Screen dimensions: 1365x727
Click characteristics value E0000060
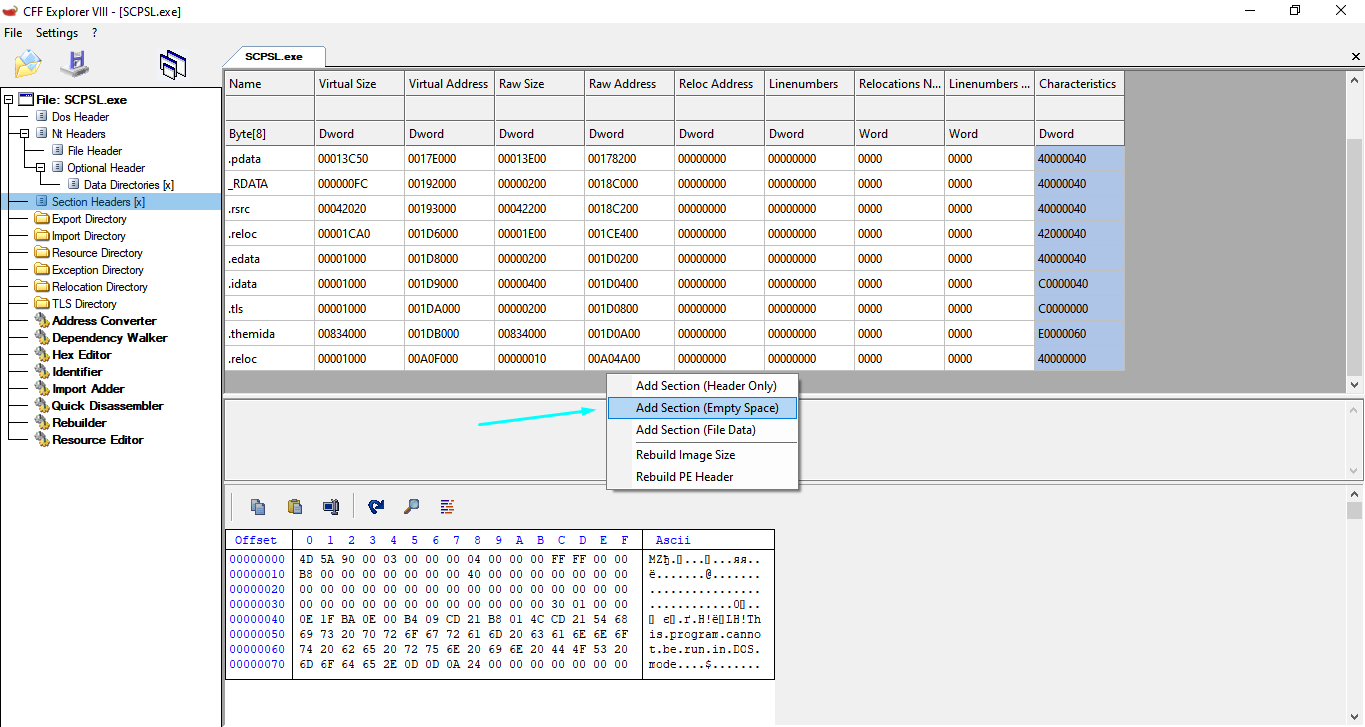tap(1079, 334)
